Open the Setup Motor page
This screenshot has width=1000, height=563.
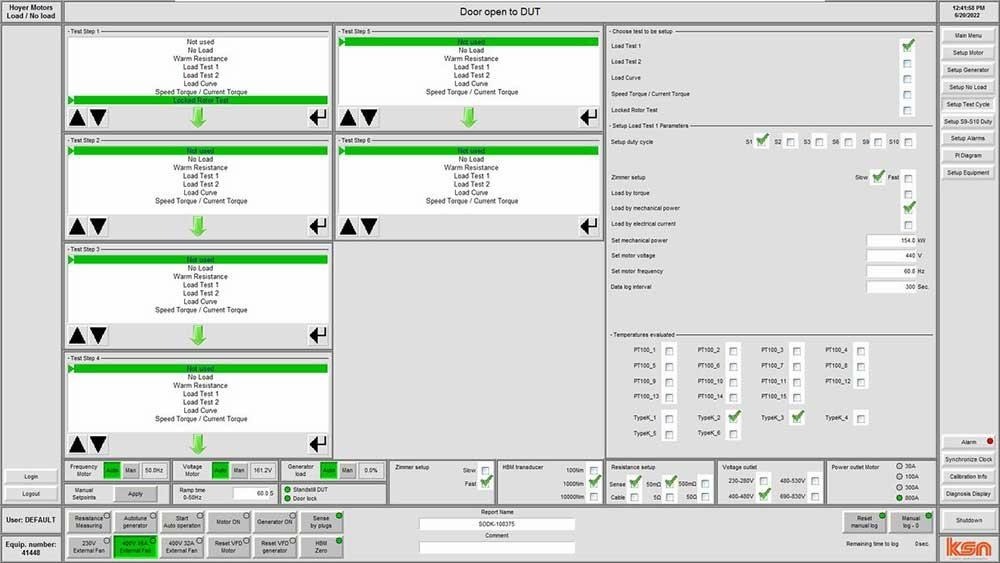(x=968, y=53)
